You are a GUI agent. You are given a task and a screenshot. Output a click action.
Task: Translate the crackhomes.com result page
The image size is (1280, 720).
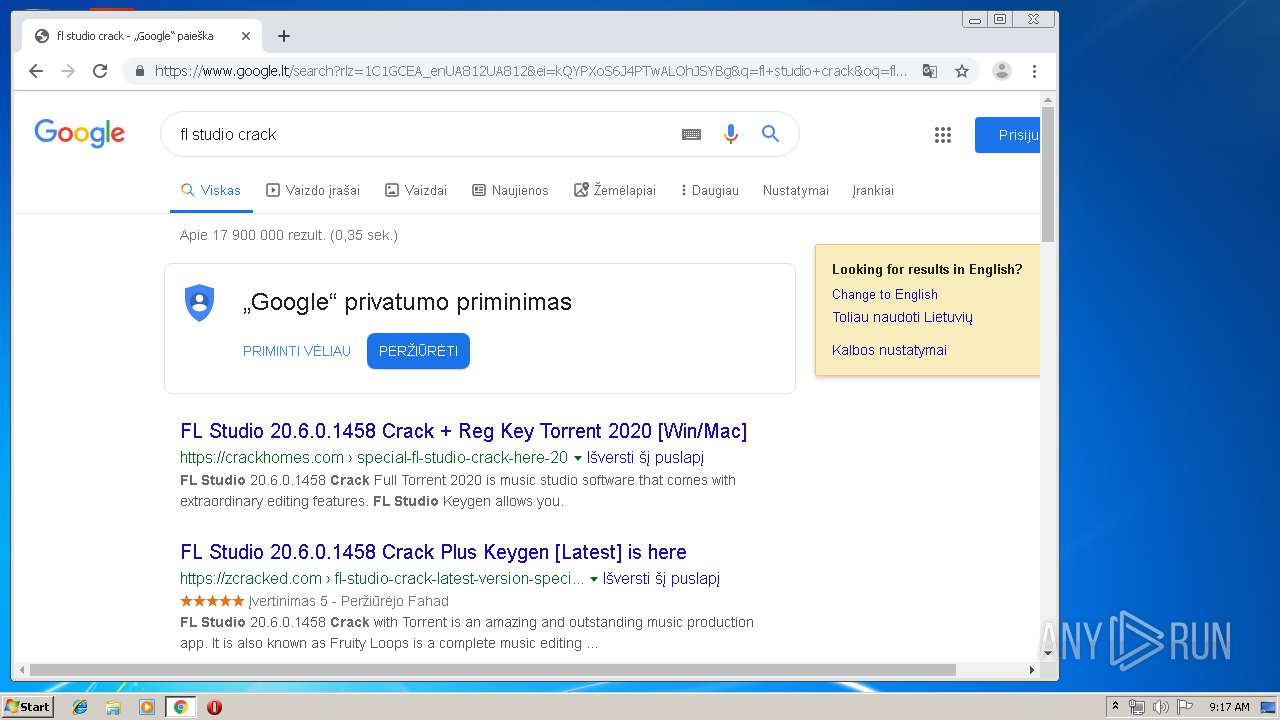pos(645,458)
